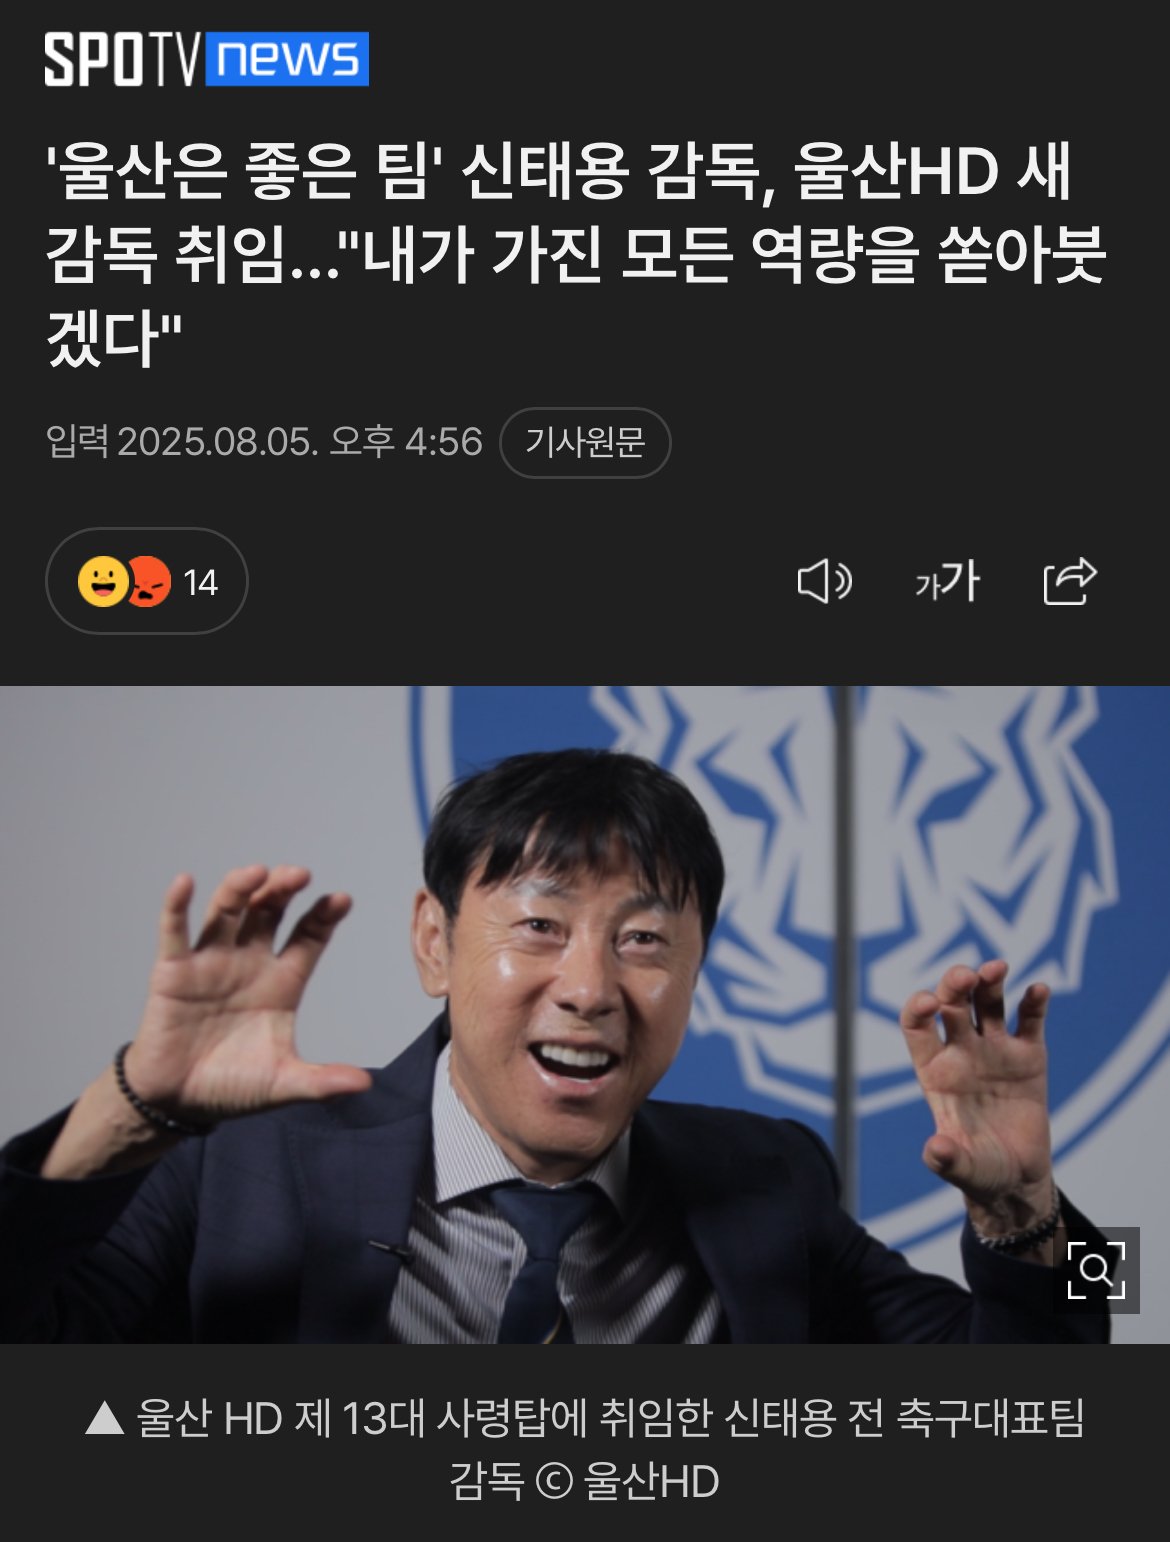Tap the reaction count number 14
The height and width of the screenshot is (1542, 1170).
200,582
